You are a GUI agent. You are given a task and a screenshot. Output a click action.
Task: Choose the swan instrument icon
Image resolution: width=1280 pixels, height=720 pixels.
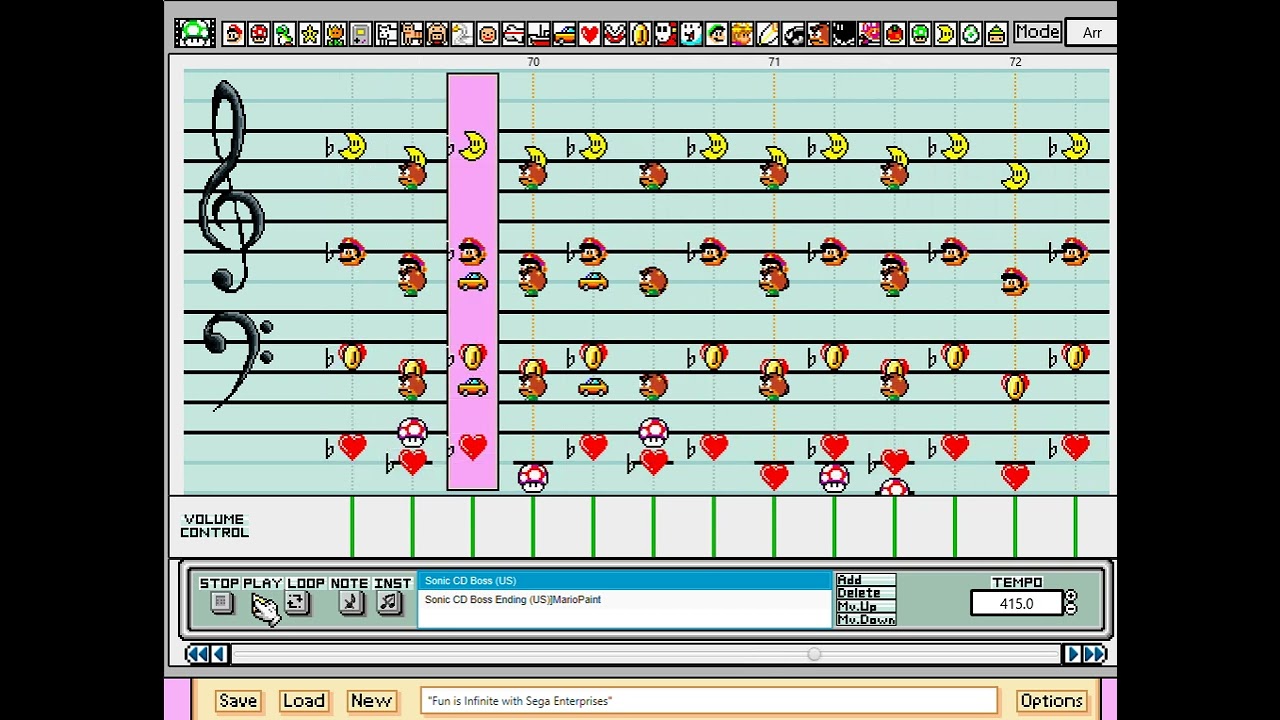[462, 34]
